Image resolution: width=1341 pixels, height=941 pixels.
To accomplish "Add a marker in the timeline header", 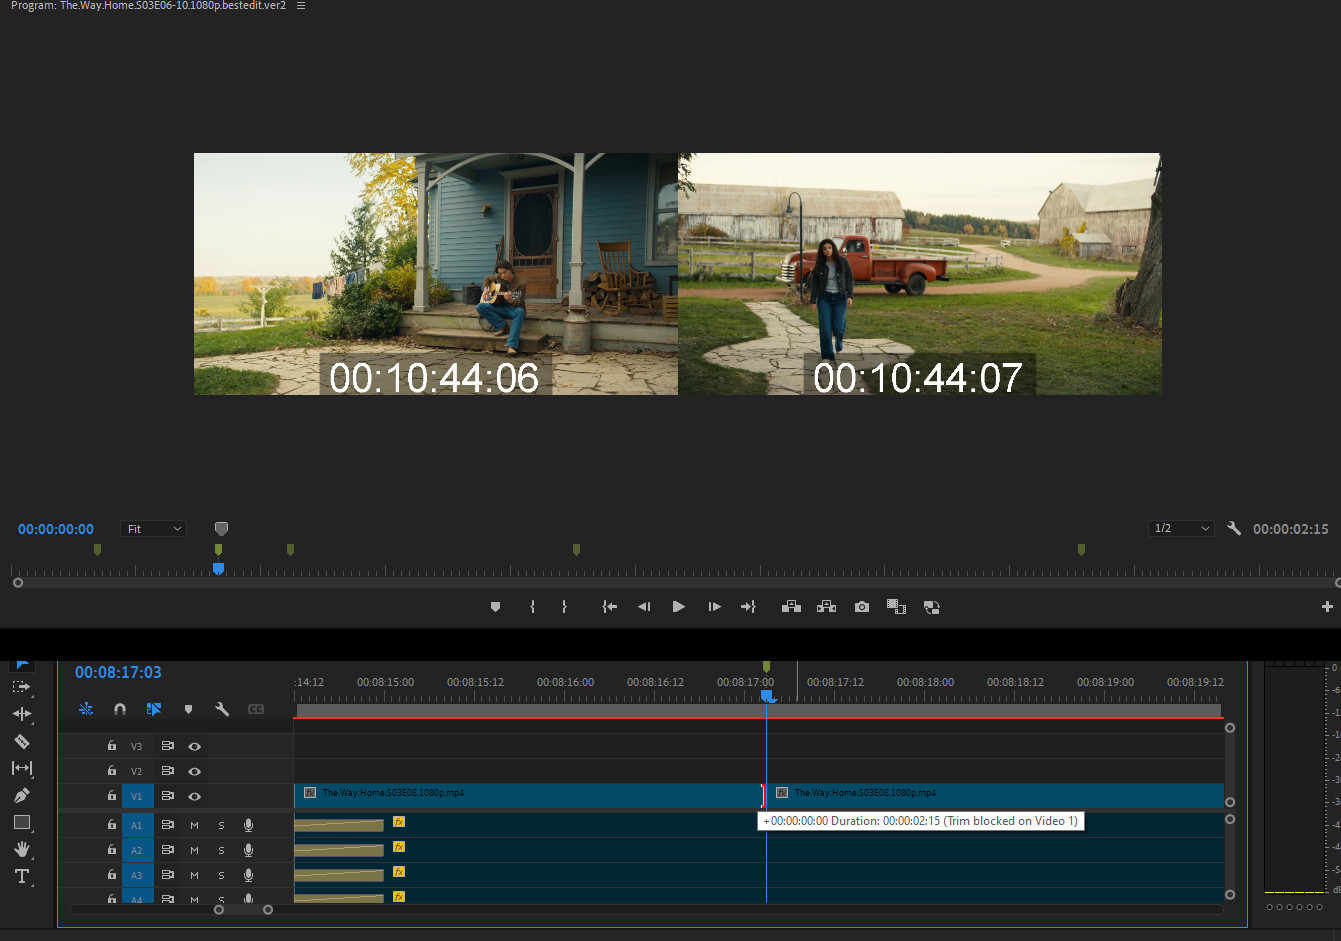I will click(x=188, y=709).
